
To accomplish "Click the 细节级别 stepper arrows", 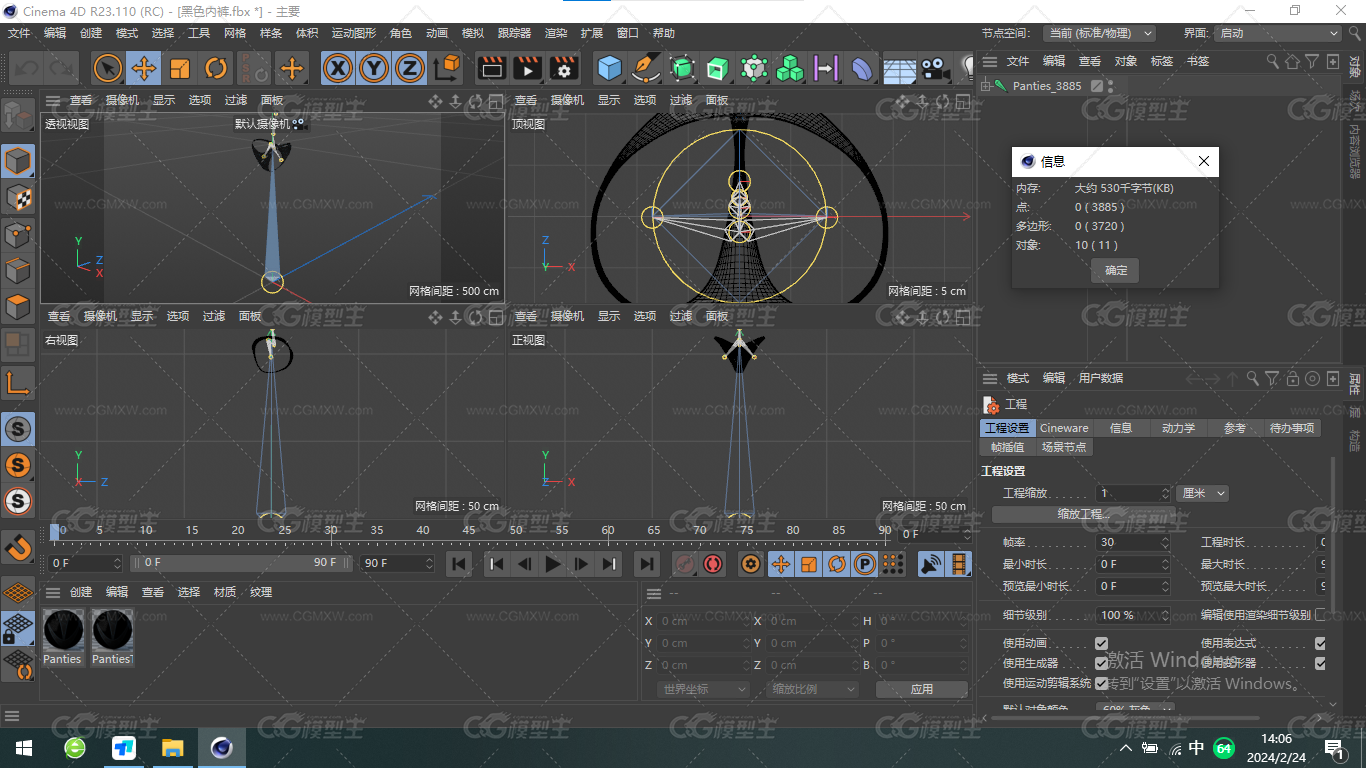I will pos(1165,615).
